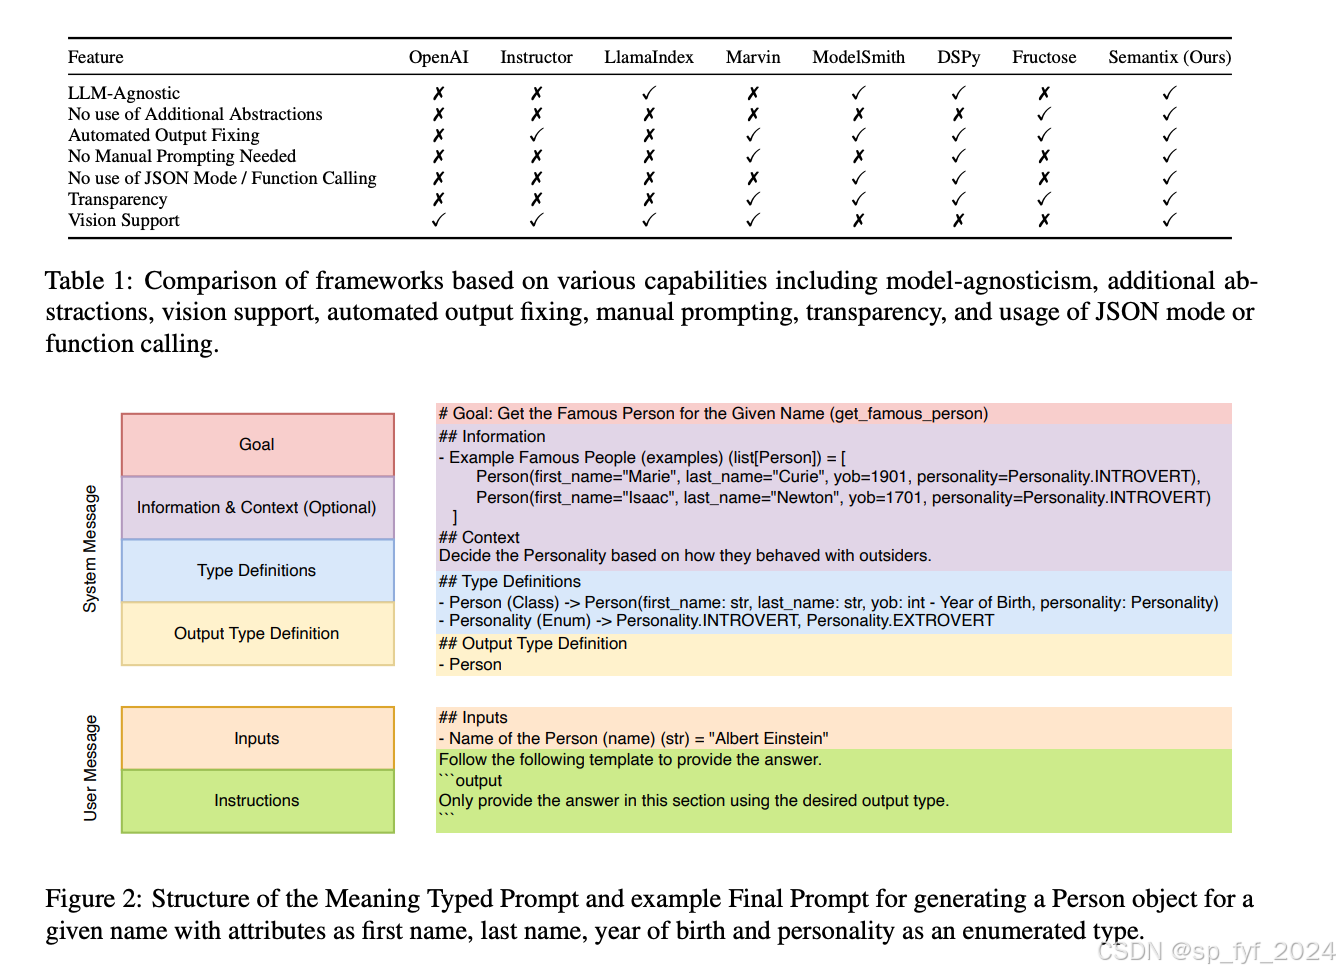
Task: Click the 'Table 1:' caption label
Action: coord(88,281)
